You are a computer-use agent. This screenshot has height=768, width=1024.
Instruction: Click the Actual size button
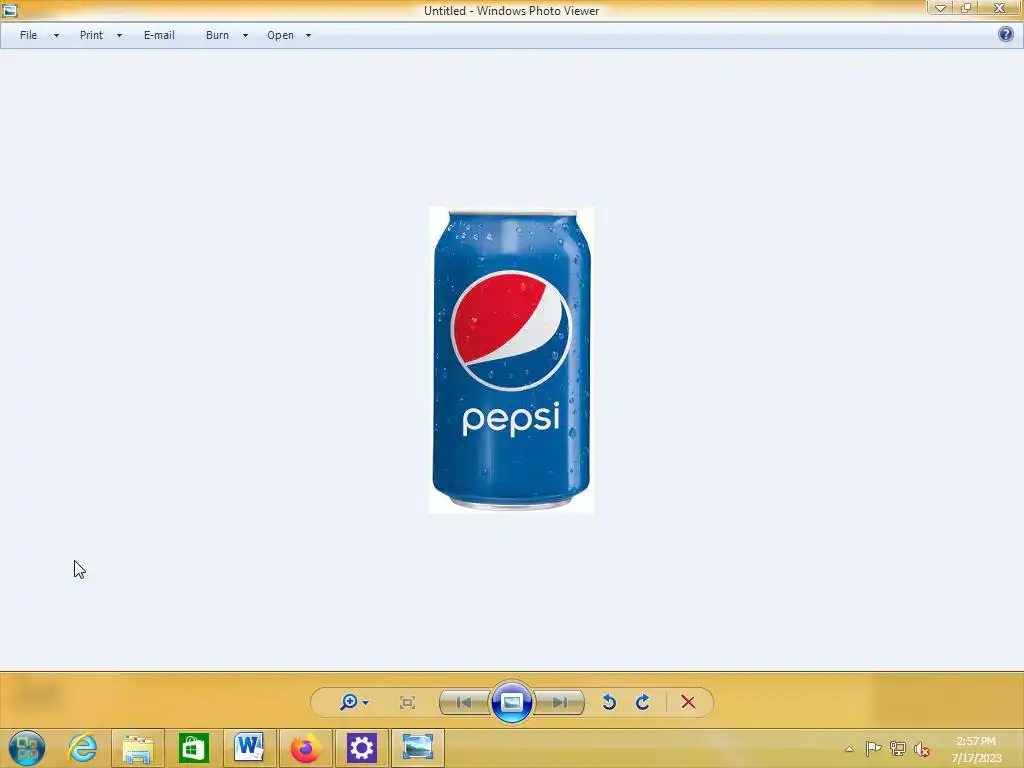pos(408,703)
